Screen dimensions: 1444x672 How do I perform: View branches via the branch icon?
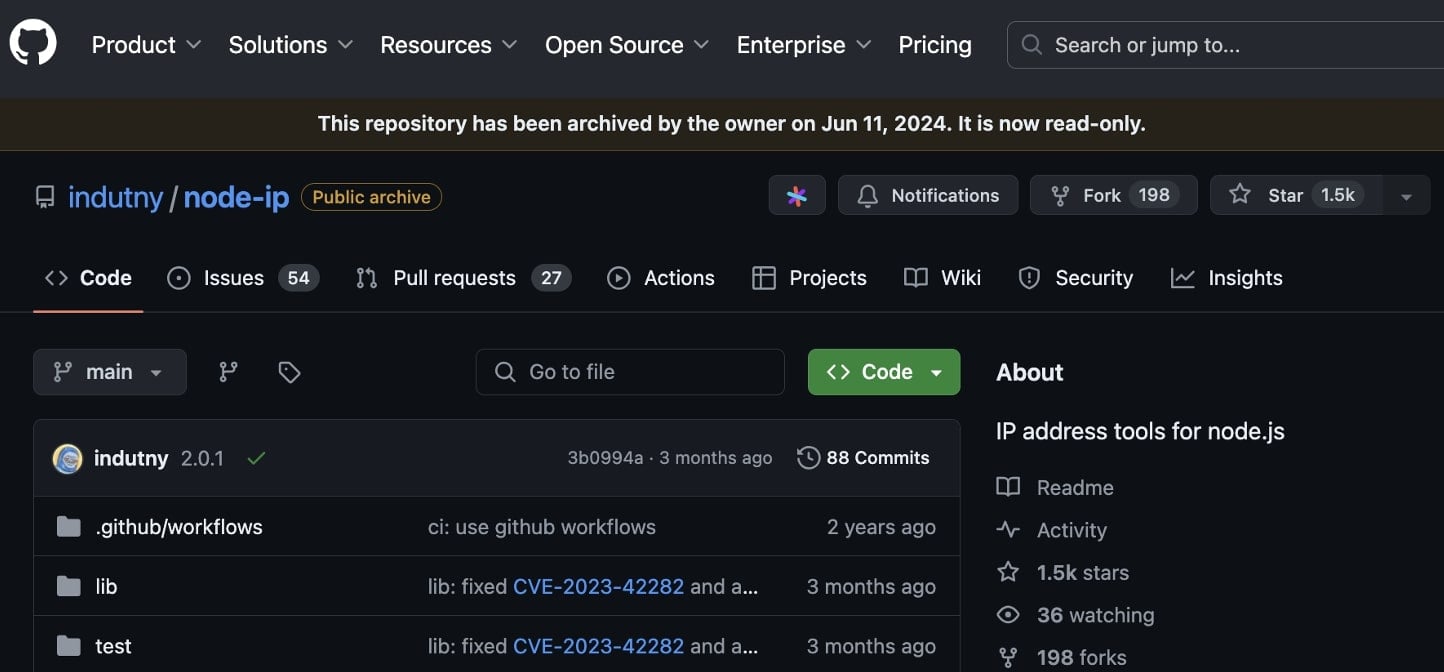tap(229, 372)
